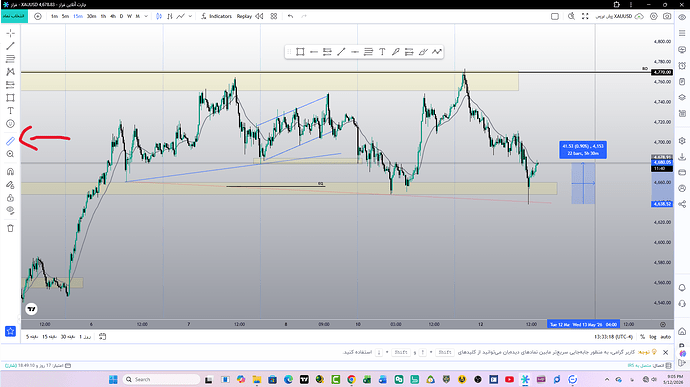Enter fullscreen chart mode

[x=585, y=16]
